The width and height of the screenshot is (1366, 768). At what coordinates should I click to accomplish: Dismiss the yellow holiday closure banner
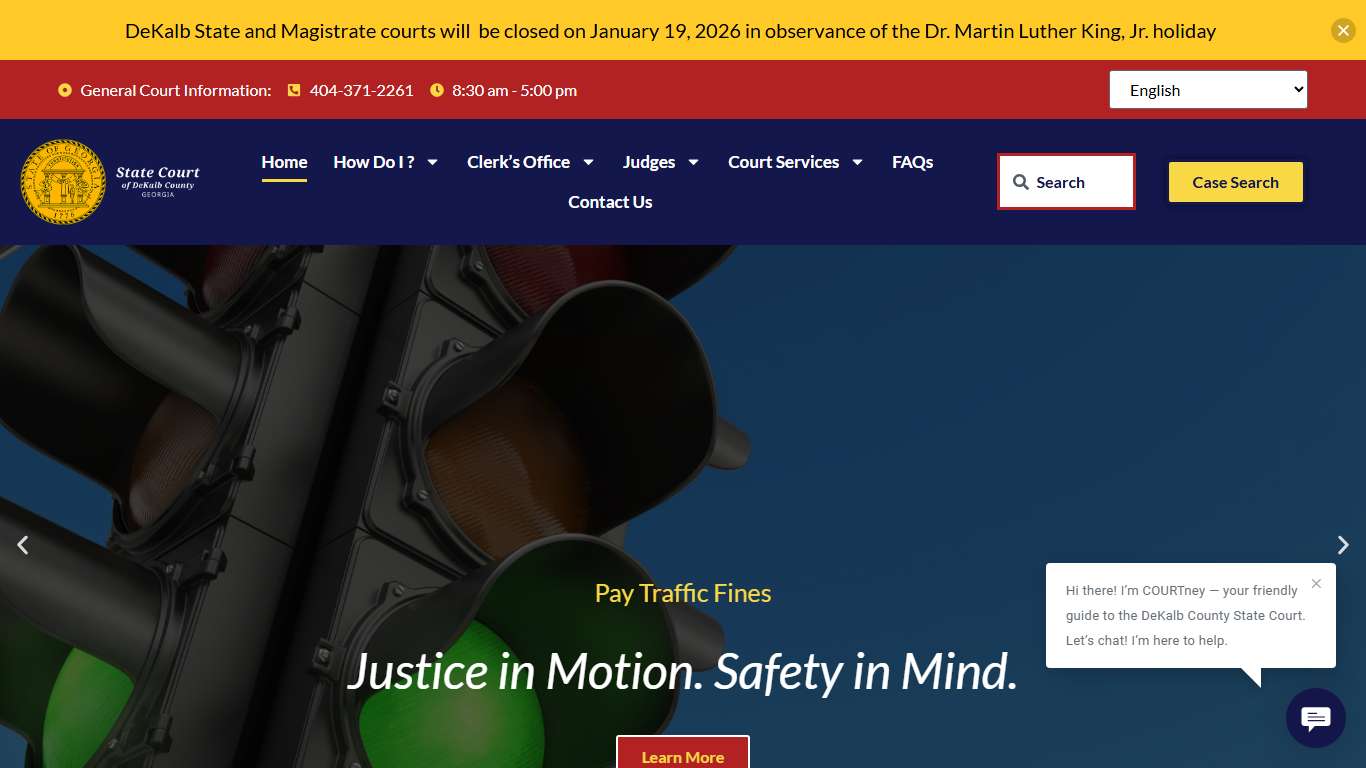click(x=1342, y=31)
